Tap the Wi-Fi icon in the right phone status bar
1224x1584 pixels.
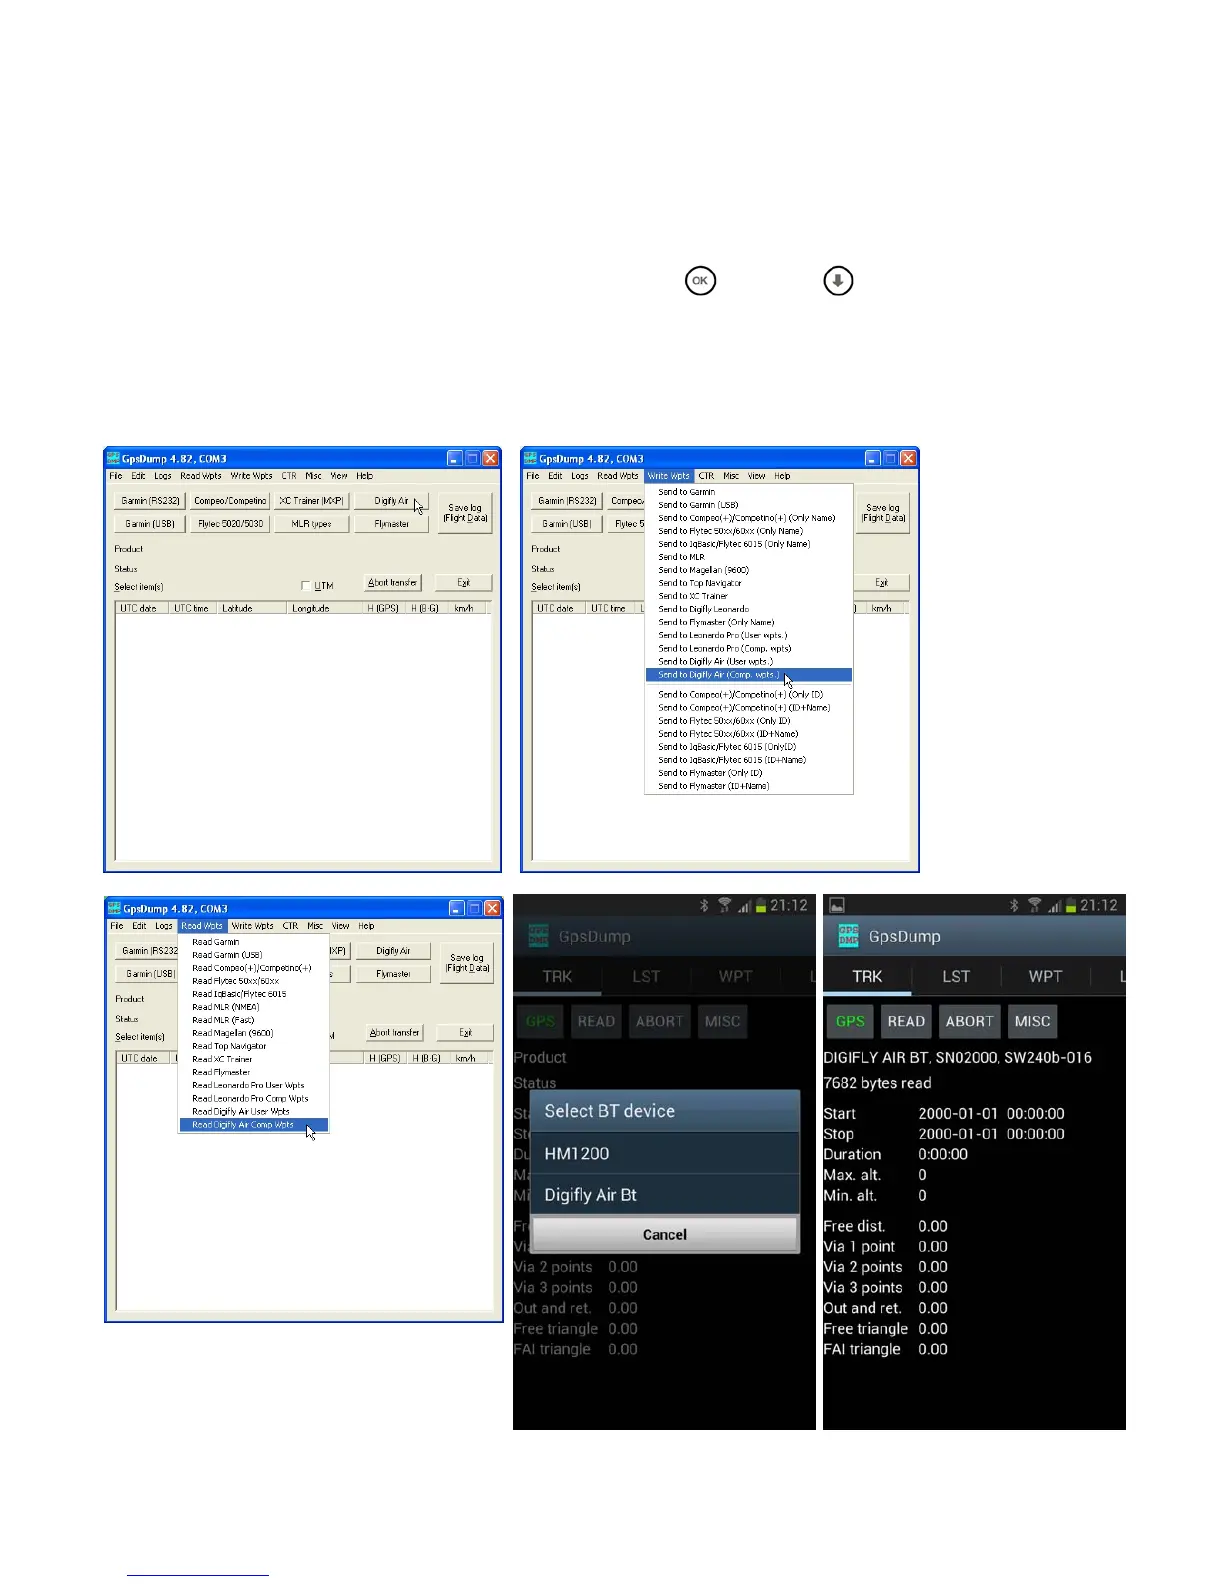click(x=1034, y=905)
